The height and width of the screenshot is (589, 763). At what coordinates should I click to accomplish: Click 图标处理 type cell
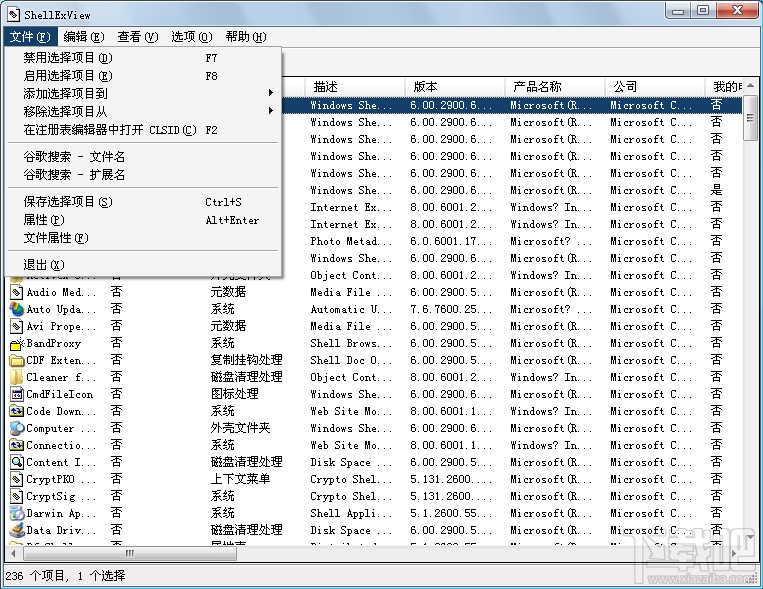coord(234,394)
